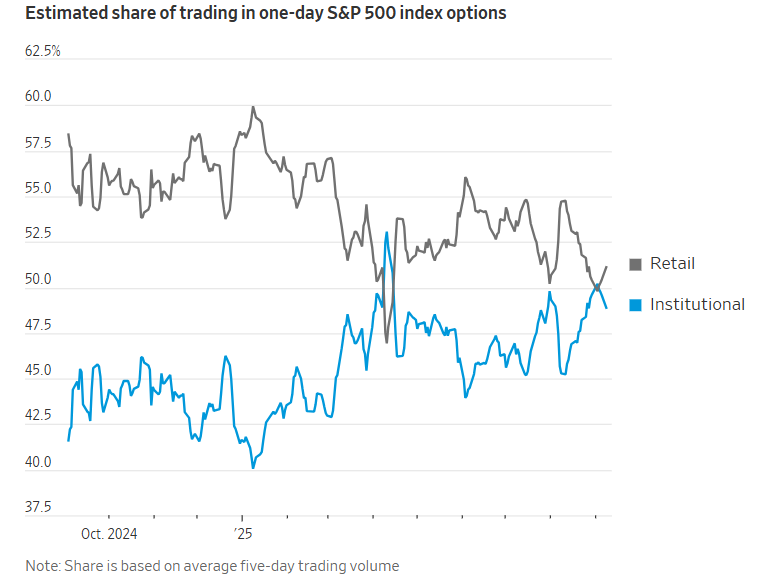This screenshot has height=581, width=757.
Task: Click the 52.5 y-axis label
Action: (x=38, y=233)
